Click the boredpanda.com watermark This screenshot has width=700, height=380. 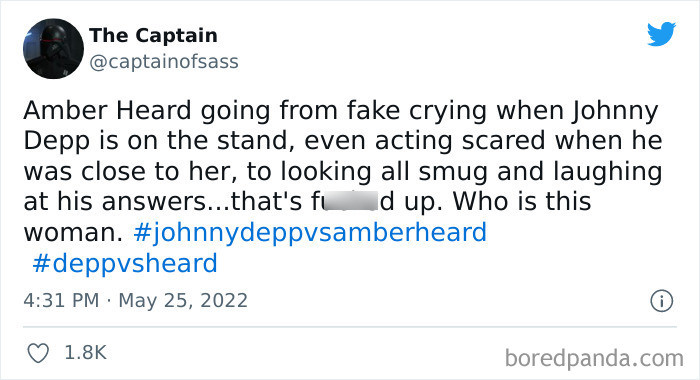(594, 358)
